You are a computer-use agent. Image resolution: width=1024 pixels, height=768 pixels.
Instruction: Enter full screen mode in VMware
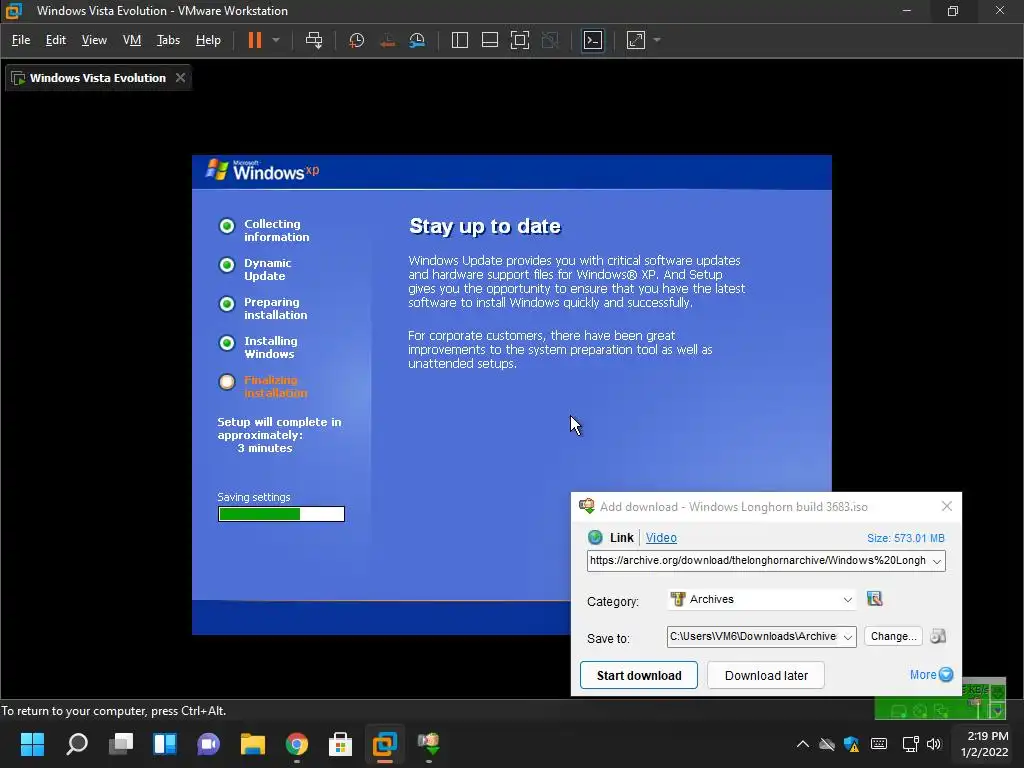tap(520, 40)
